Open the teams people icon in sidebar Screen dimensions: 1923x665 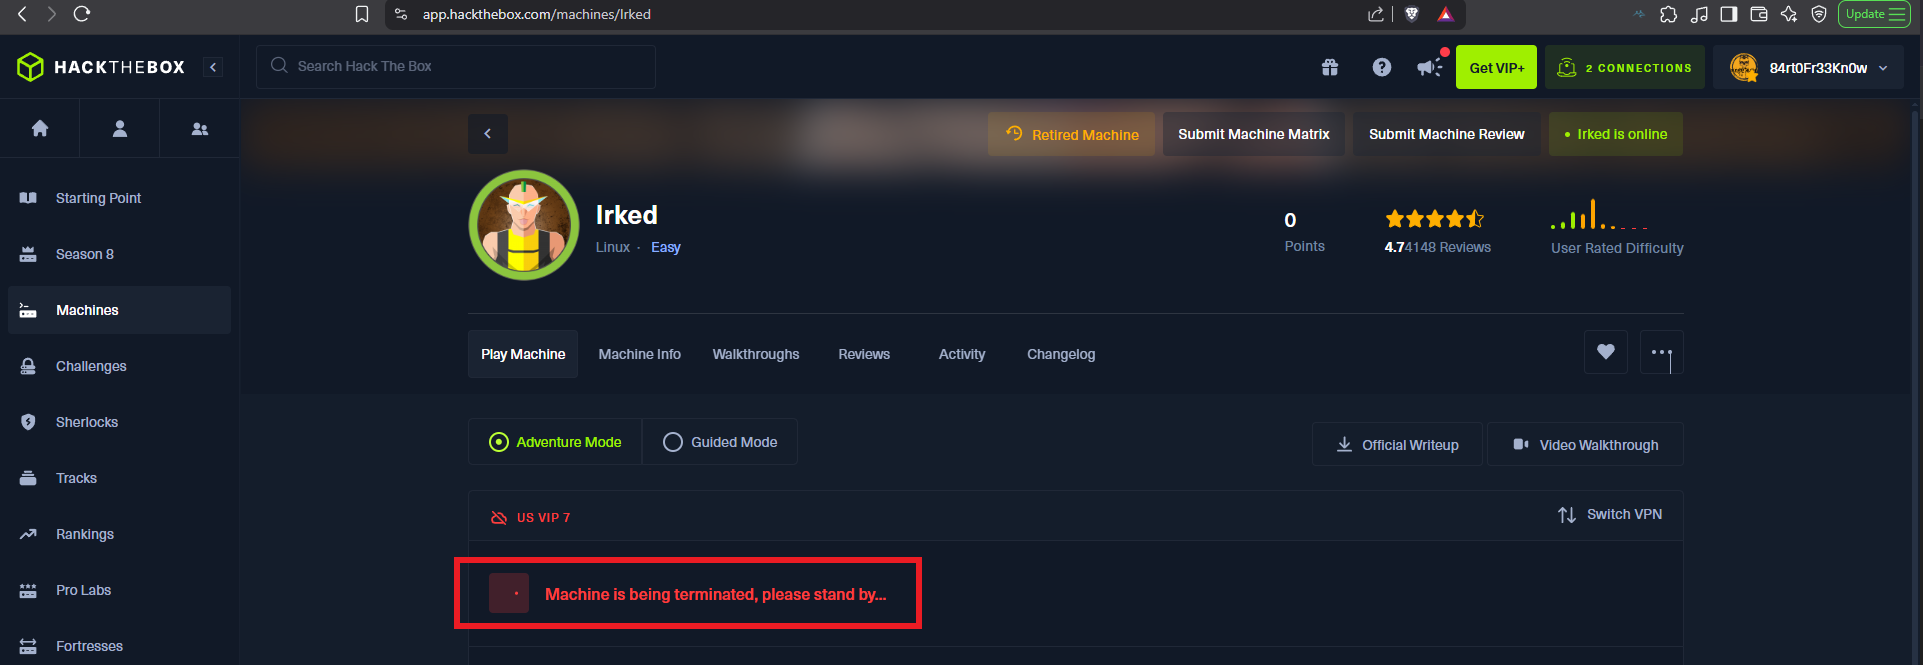(x=200, y=128)
